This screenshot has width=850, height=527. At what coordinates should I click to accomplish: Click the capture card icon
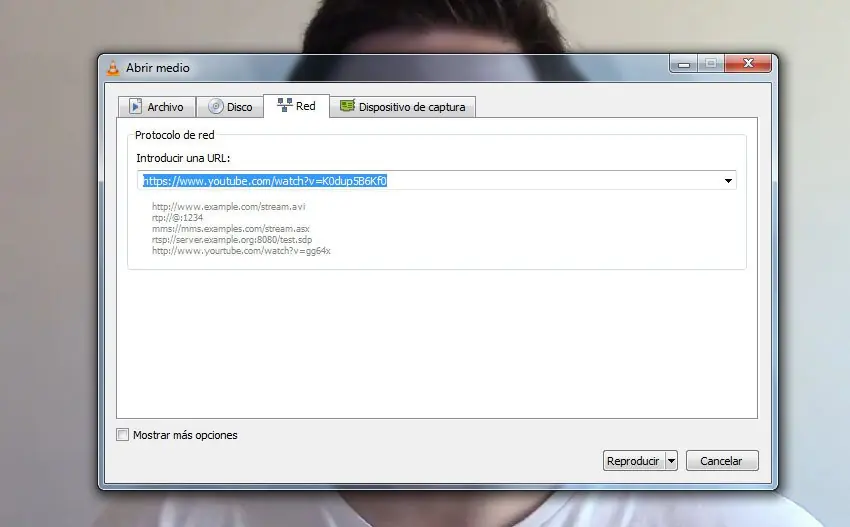point(347,106)
